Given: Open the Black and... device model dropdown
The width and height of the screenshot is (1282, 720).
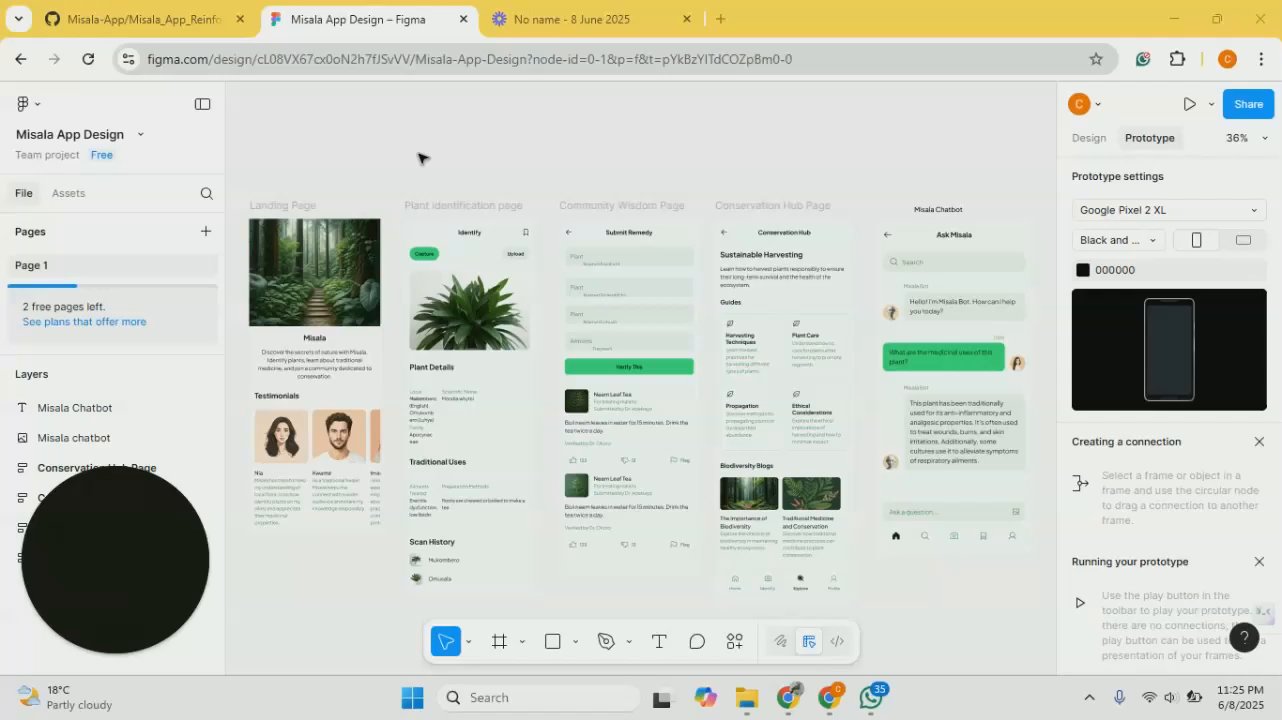Looking at the screenshot, I should coord(1119,240).
